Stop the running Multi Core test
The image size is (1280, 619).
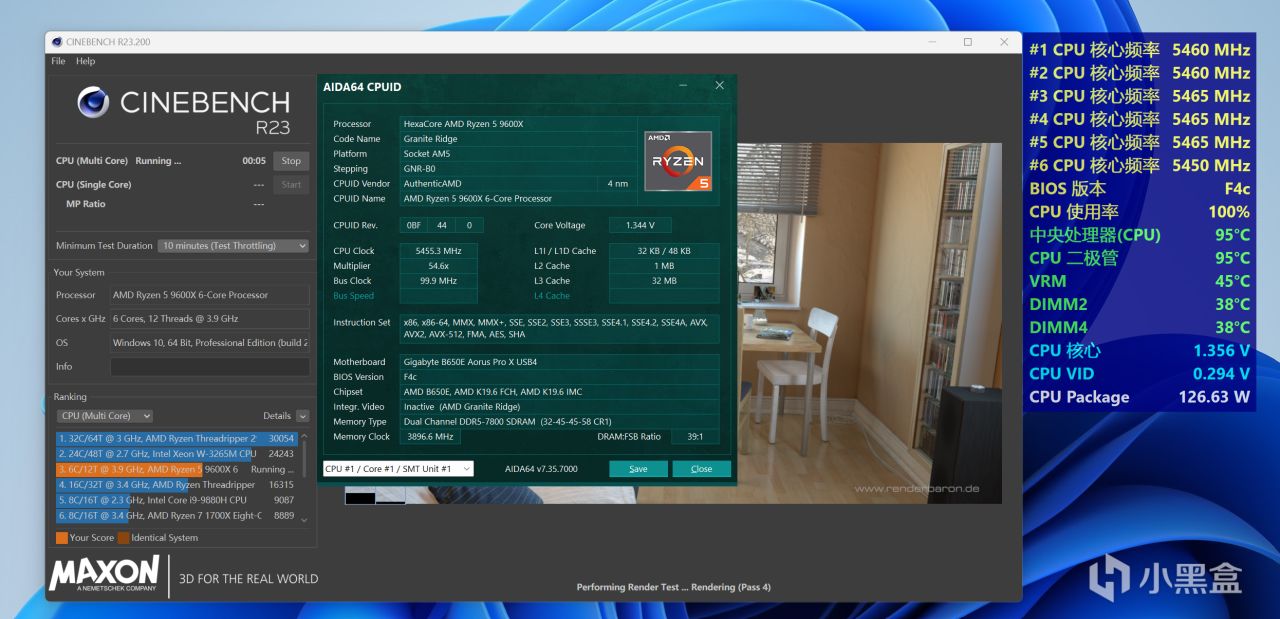click(291, 160)
